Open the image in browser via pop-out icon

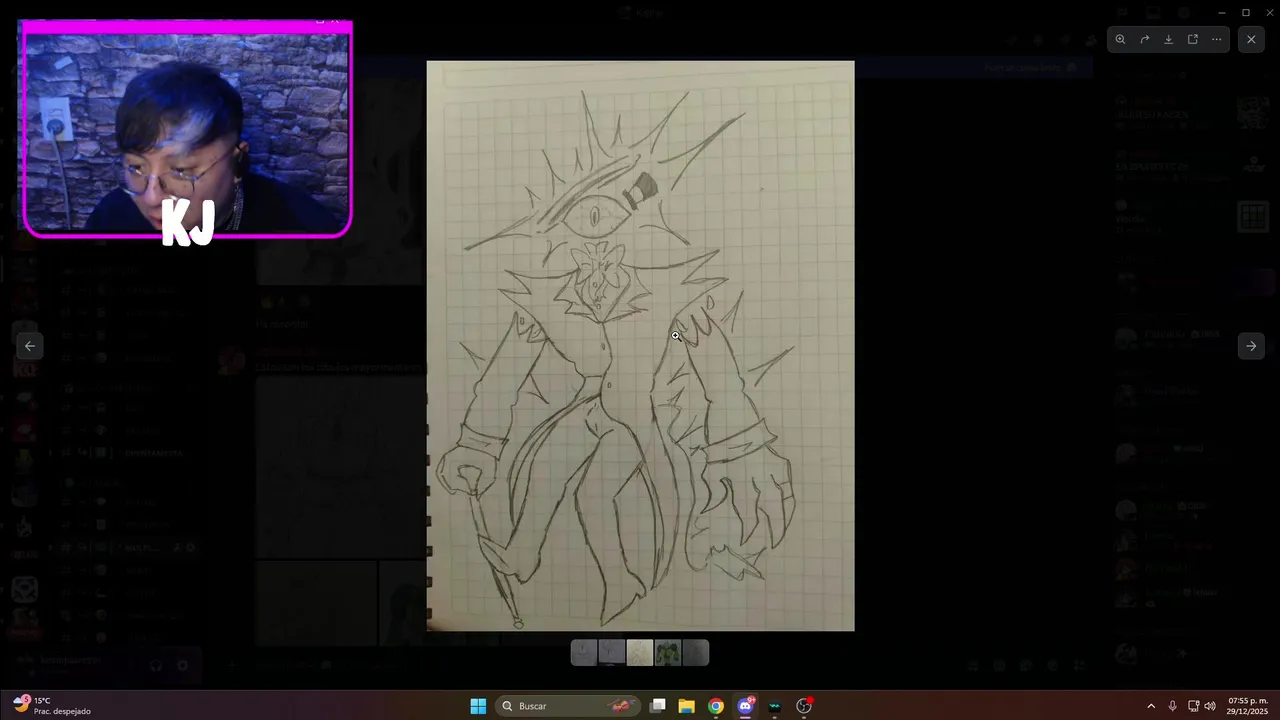coord(1192,39)
